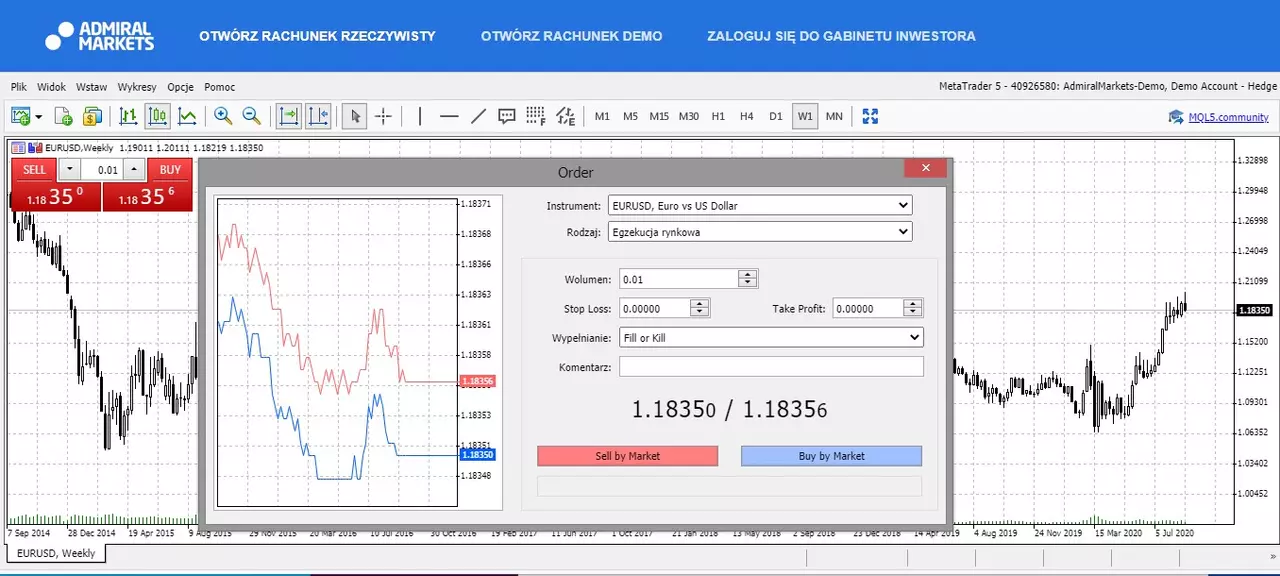Screen dimensions: 1280x576
Task: Set timeframe to M30
Action: [x=689, y=116]
